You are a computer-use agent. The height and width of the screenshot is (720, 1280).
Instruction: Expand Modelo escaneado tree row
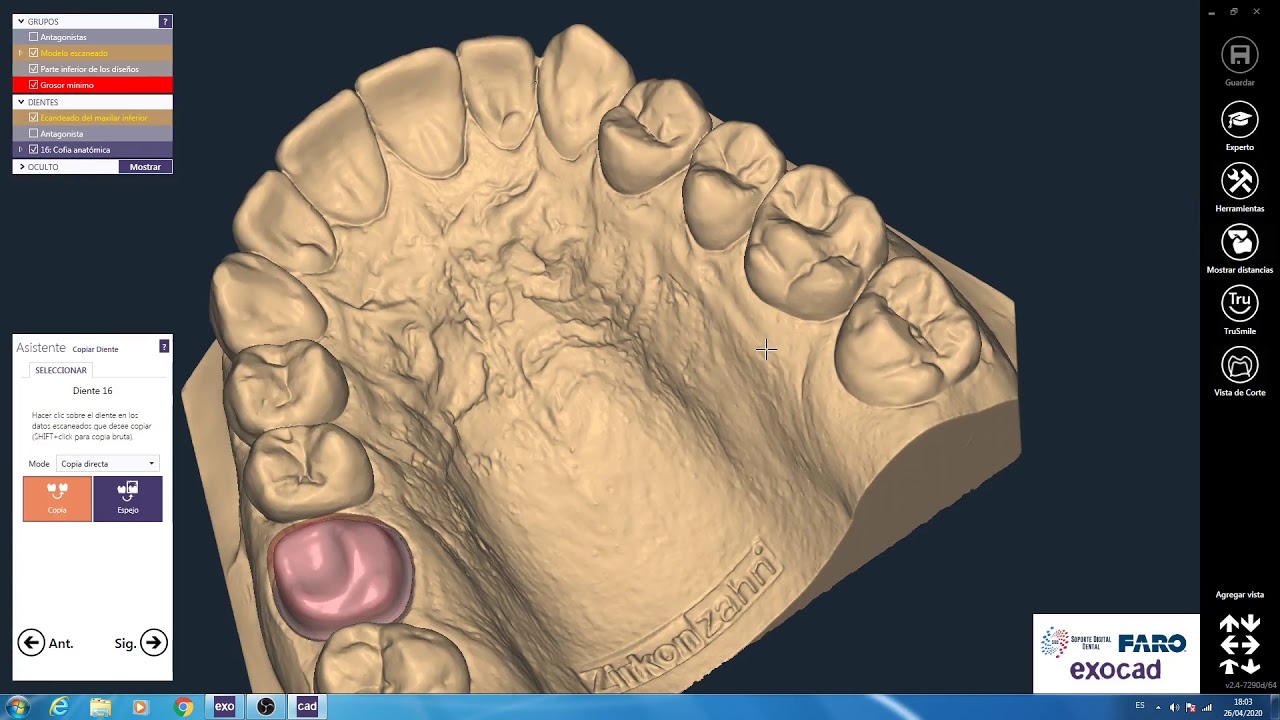click(x=20, y=53)
